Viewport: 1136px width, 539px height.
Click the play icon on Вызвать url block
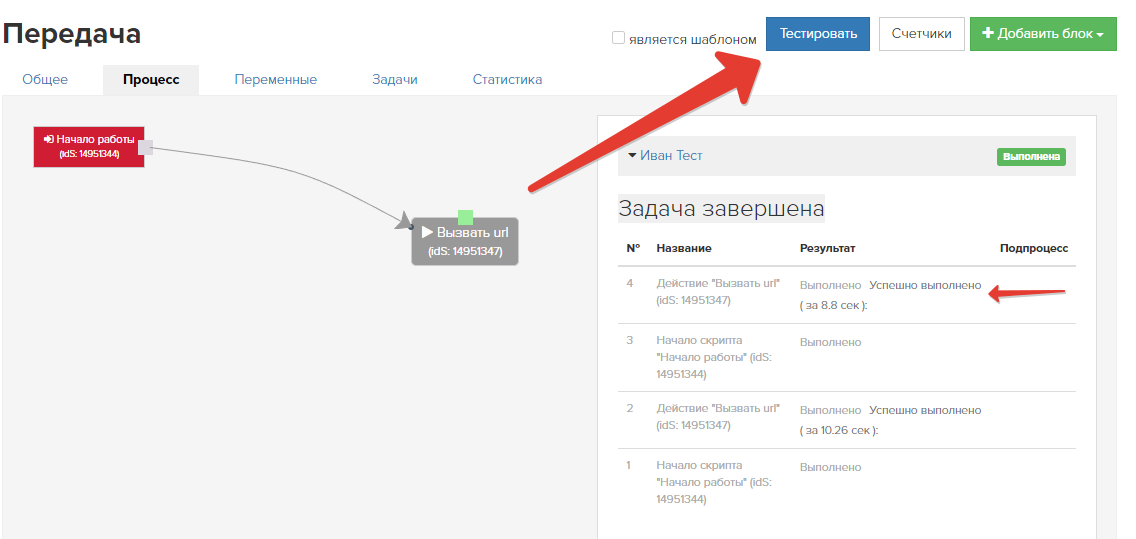[427, 233]
